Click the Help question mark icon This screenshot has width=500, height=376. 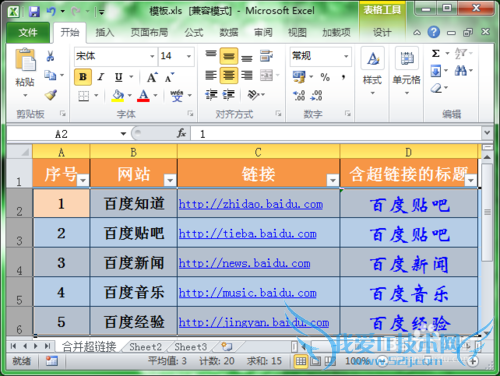click(434, 32)
